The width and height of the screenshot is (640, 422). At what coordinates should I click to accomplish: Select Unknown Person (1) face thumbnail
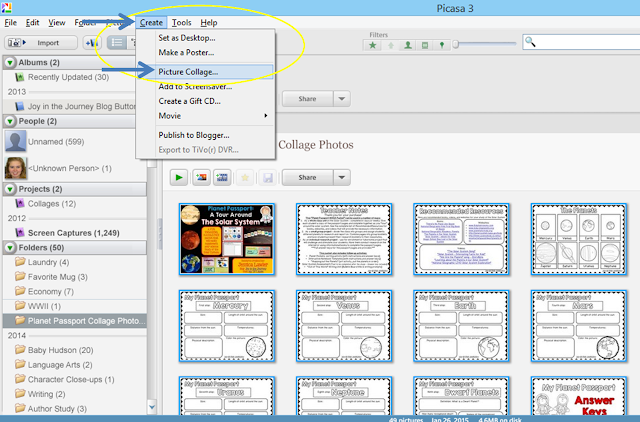pos(16,168)
